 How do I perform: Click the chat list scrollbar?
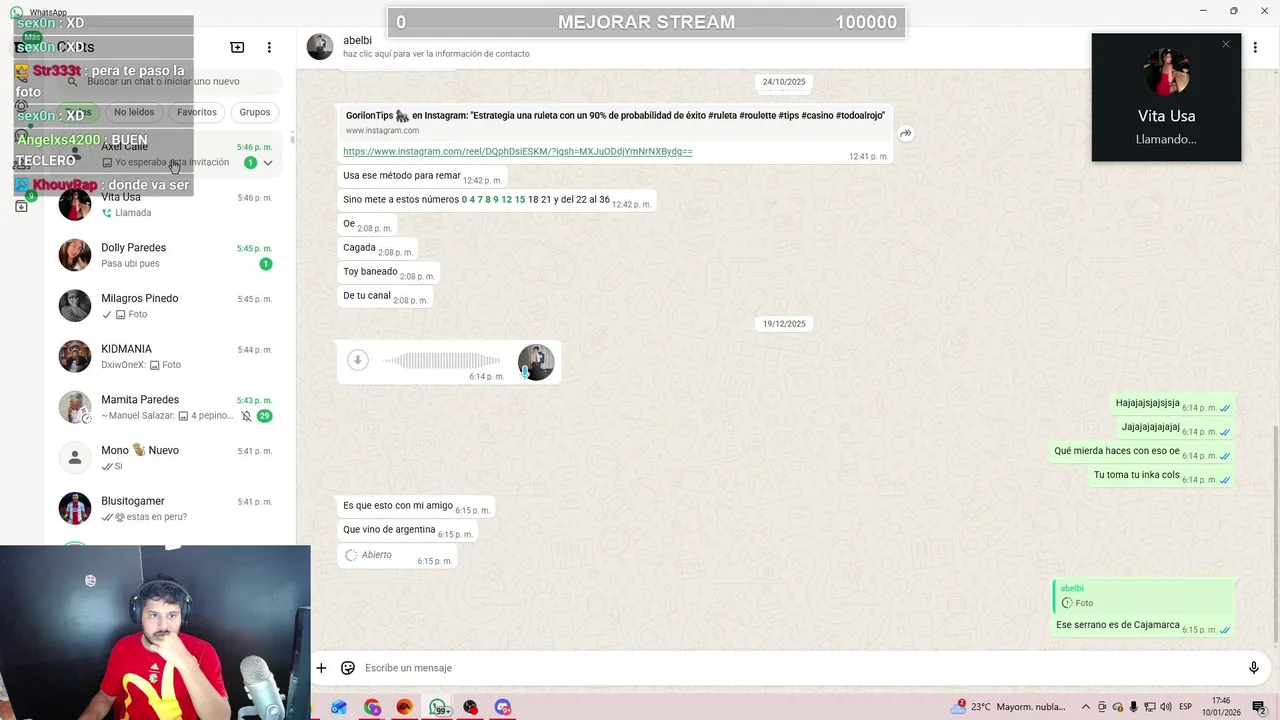[x=292, y=138]
